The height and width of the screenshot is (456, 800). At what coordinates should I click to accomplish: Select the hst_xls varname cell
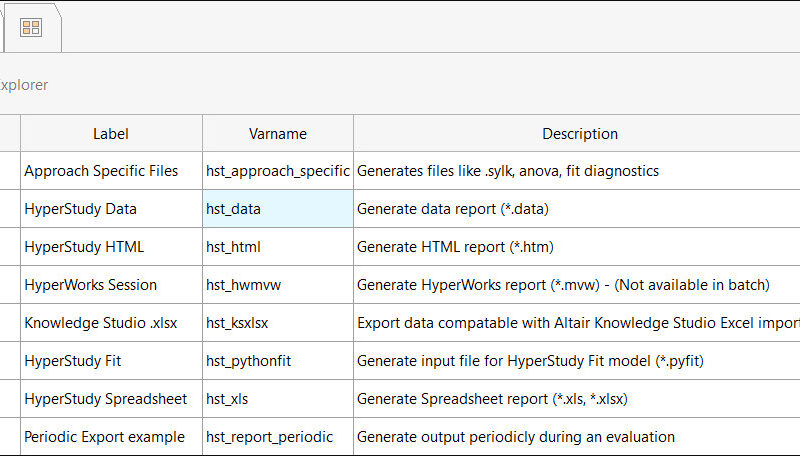coord(278,399)
